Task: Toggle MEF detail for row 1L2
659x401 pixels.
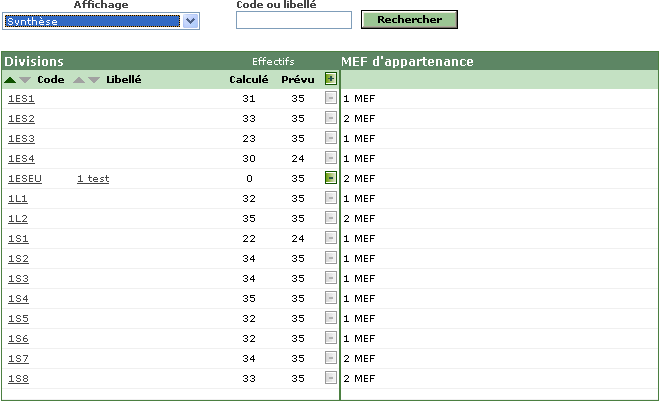Action: [x=331, y=218]
